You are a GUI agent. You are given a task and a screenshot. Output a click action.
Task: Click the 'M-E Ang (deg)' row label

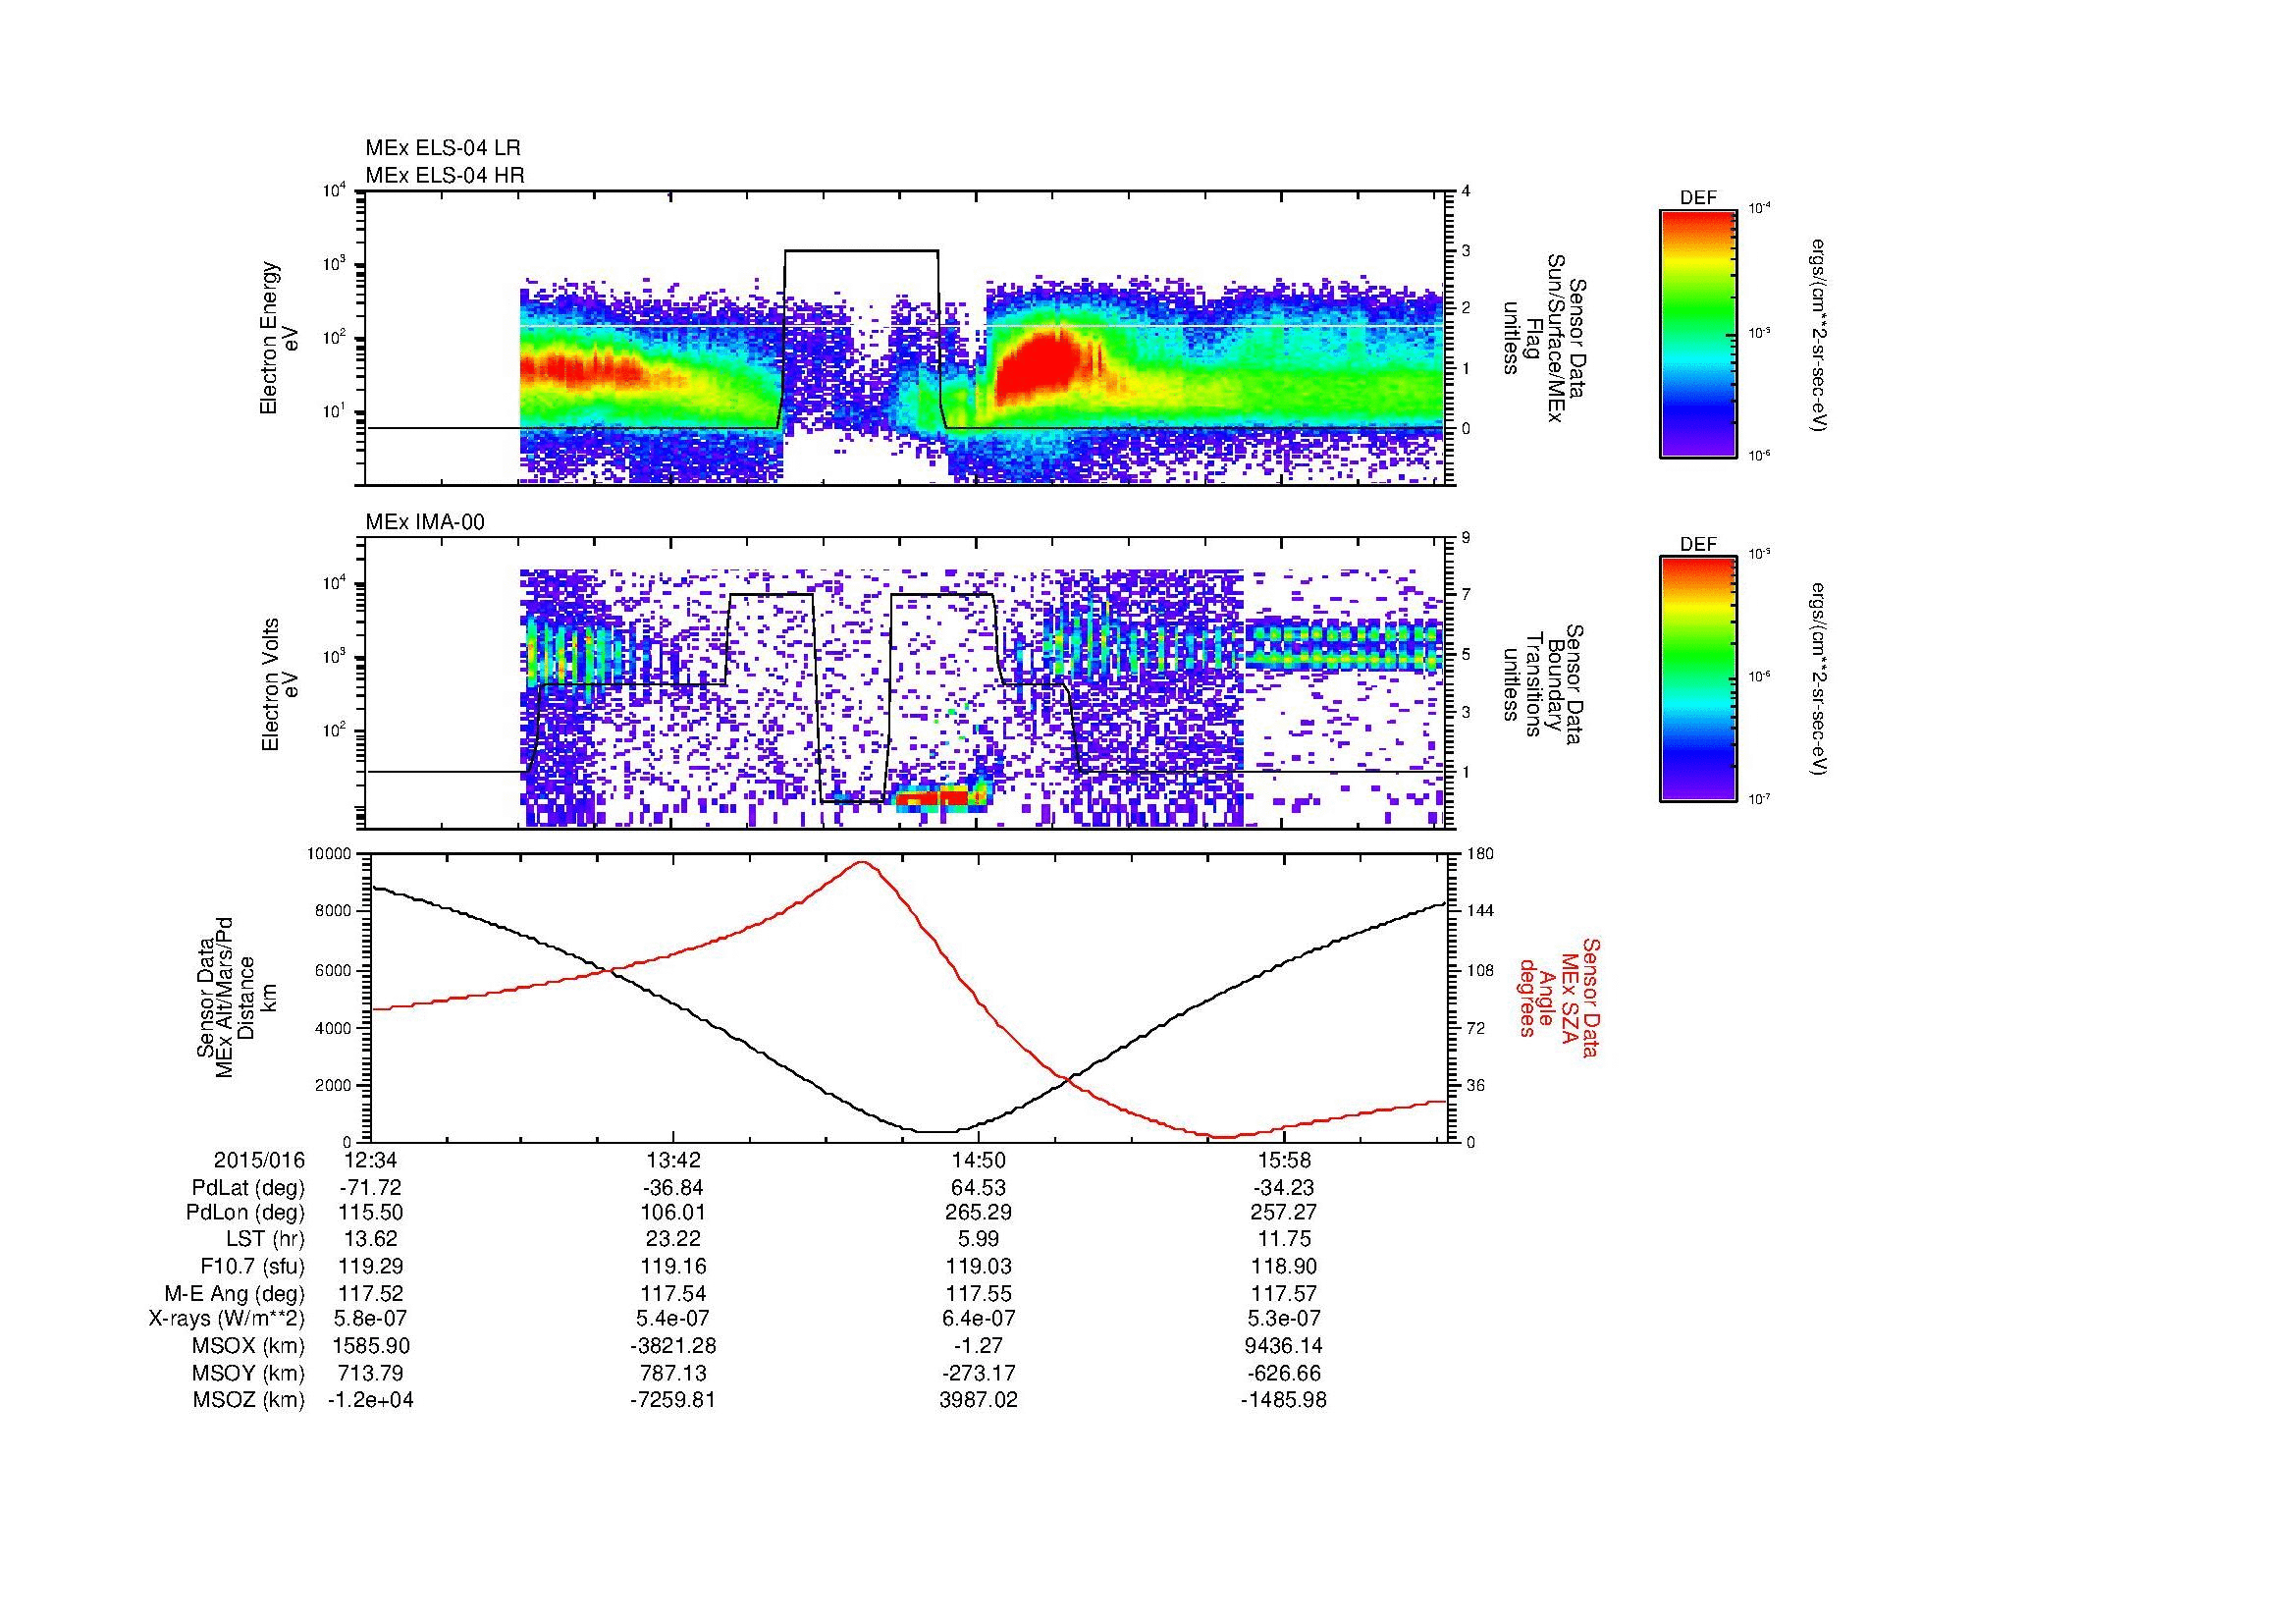(235, 1293)
